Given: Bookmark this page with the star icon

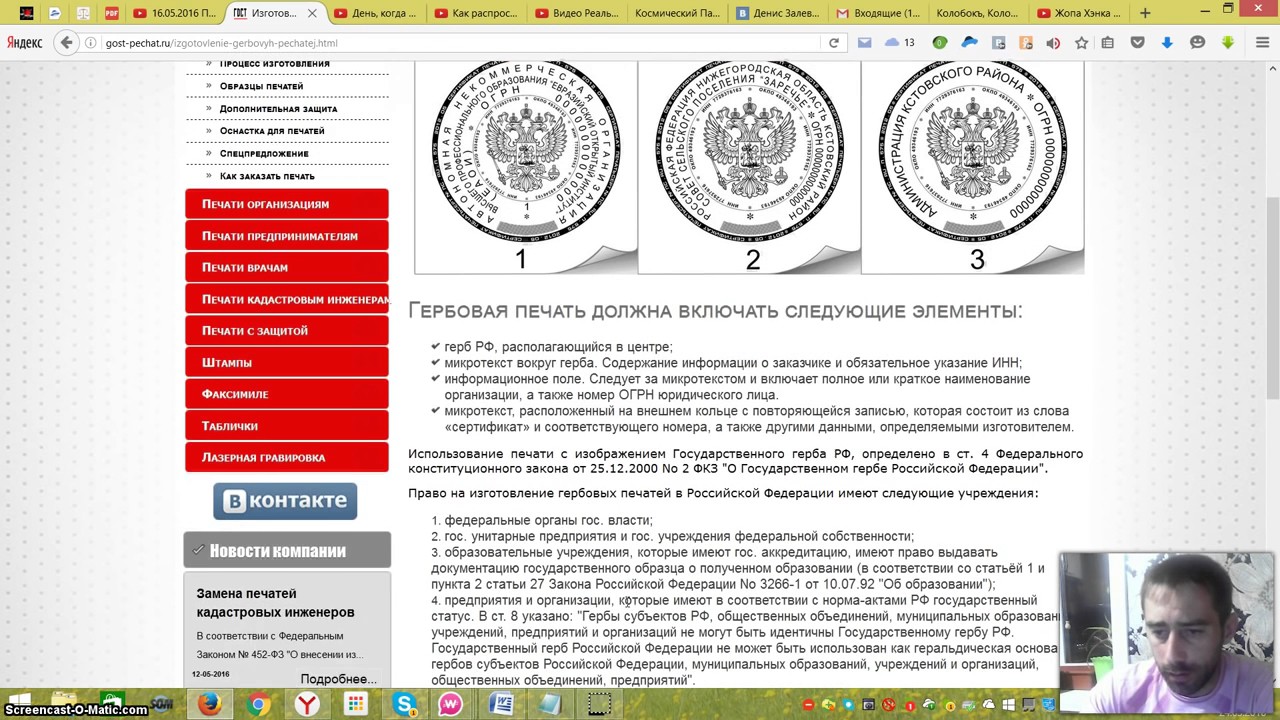Looking at the screenshot, I should (1081, 43).
